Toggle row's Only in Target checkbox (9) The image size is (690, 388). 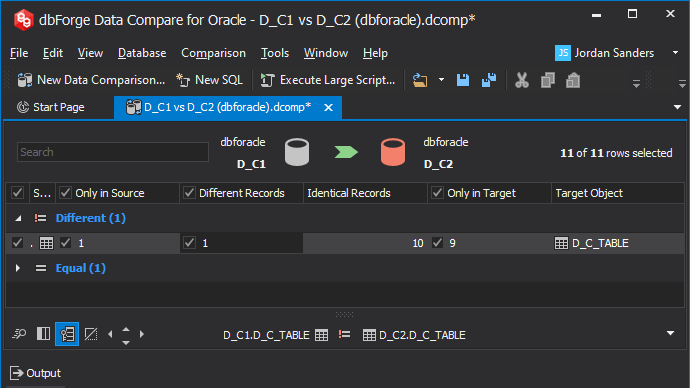point(437,243)
